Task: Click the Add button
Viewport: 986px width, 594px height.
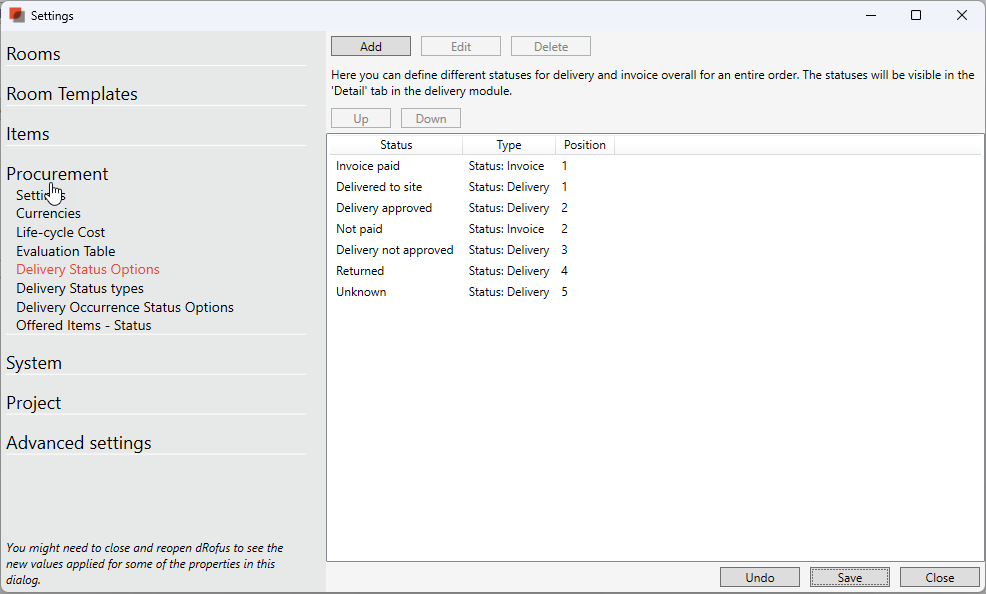Action: pyautogui.click(x=370, y=47)
